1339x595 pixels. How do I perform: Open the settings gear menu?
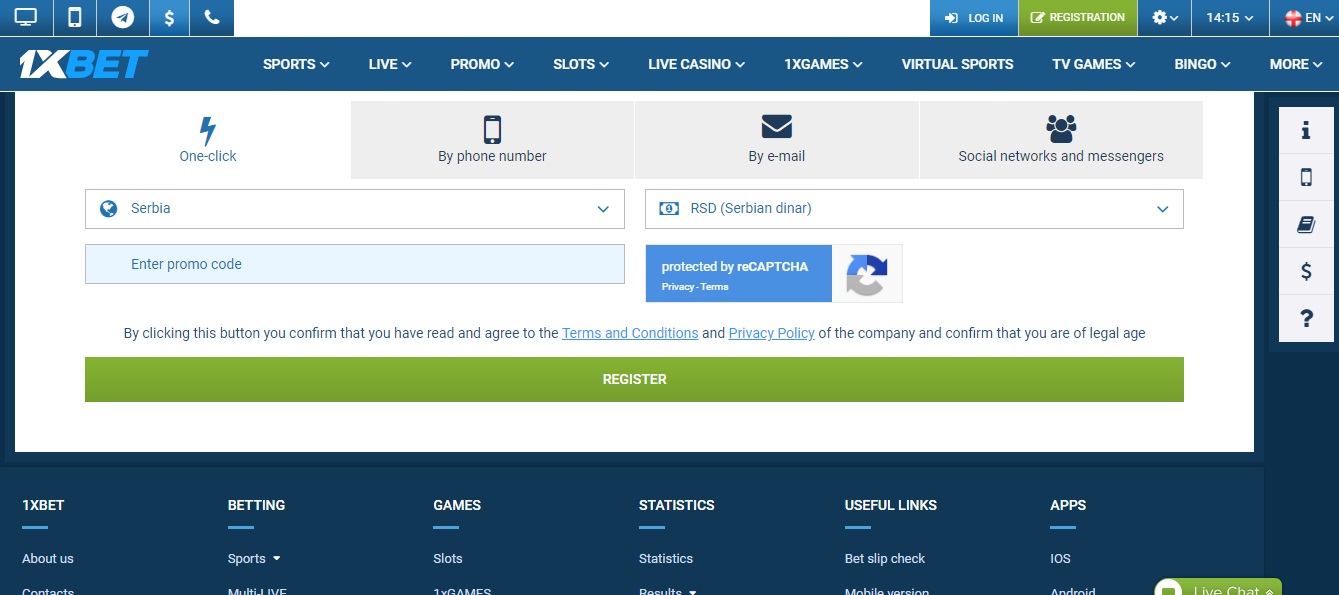point(1165,18)
